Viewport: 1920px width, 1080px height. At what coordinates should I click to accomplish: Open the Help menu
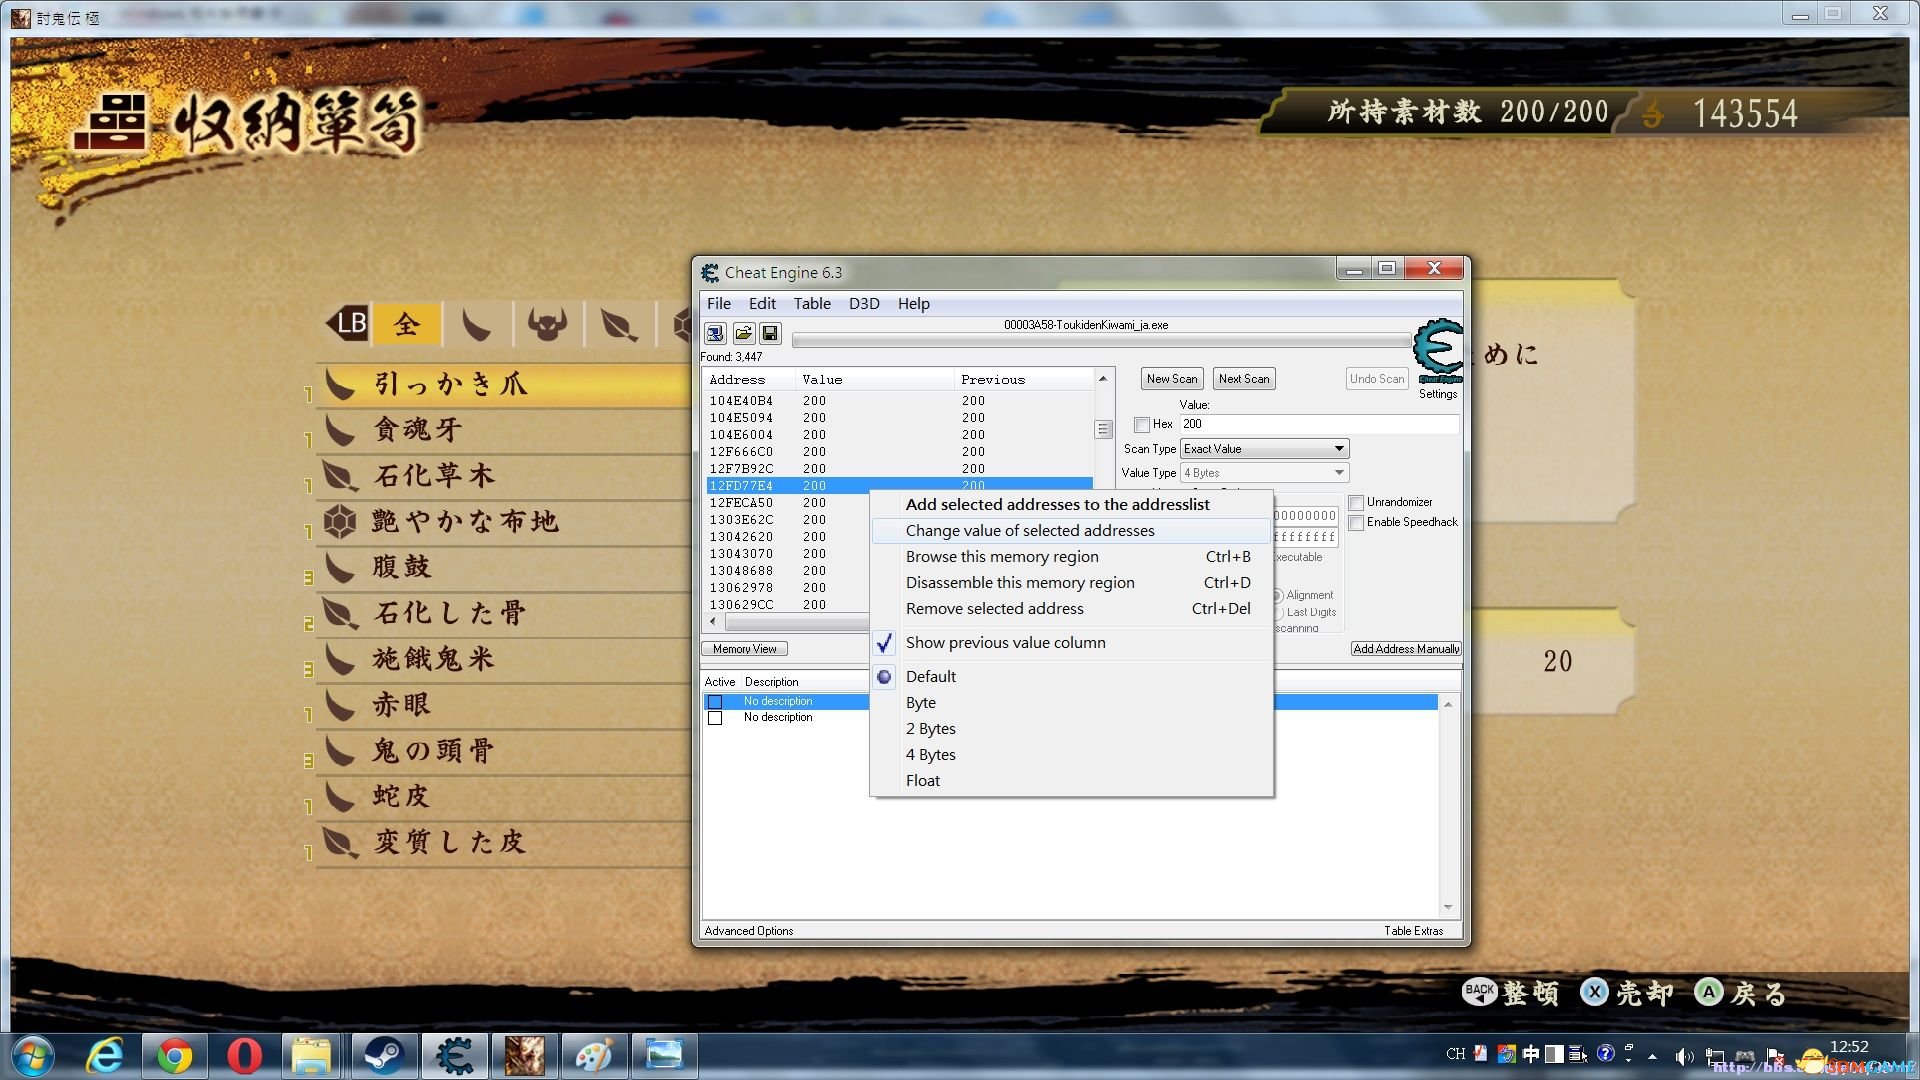(x=913, y=304)
